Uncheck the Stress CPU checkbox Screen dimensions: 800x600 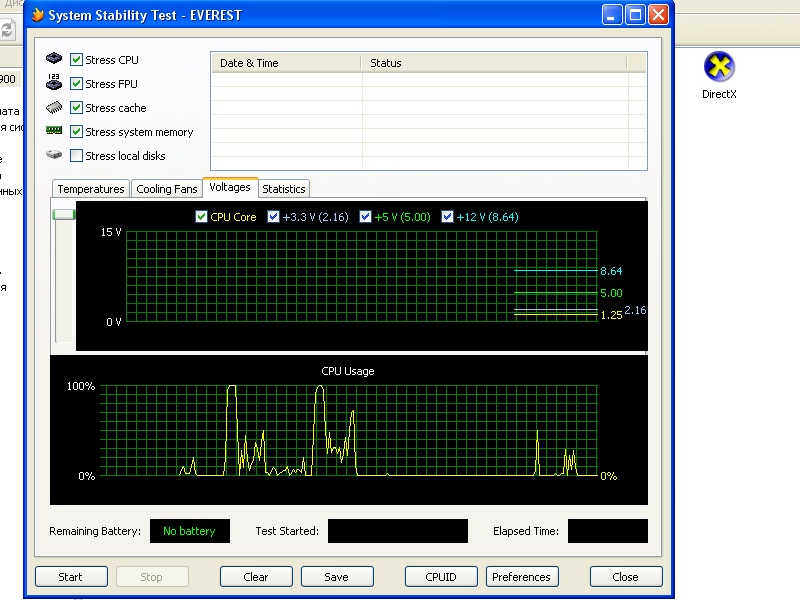coord(76,60)
